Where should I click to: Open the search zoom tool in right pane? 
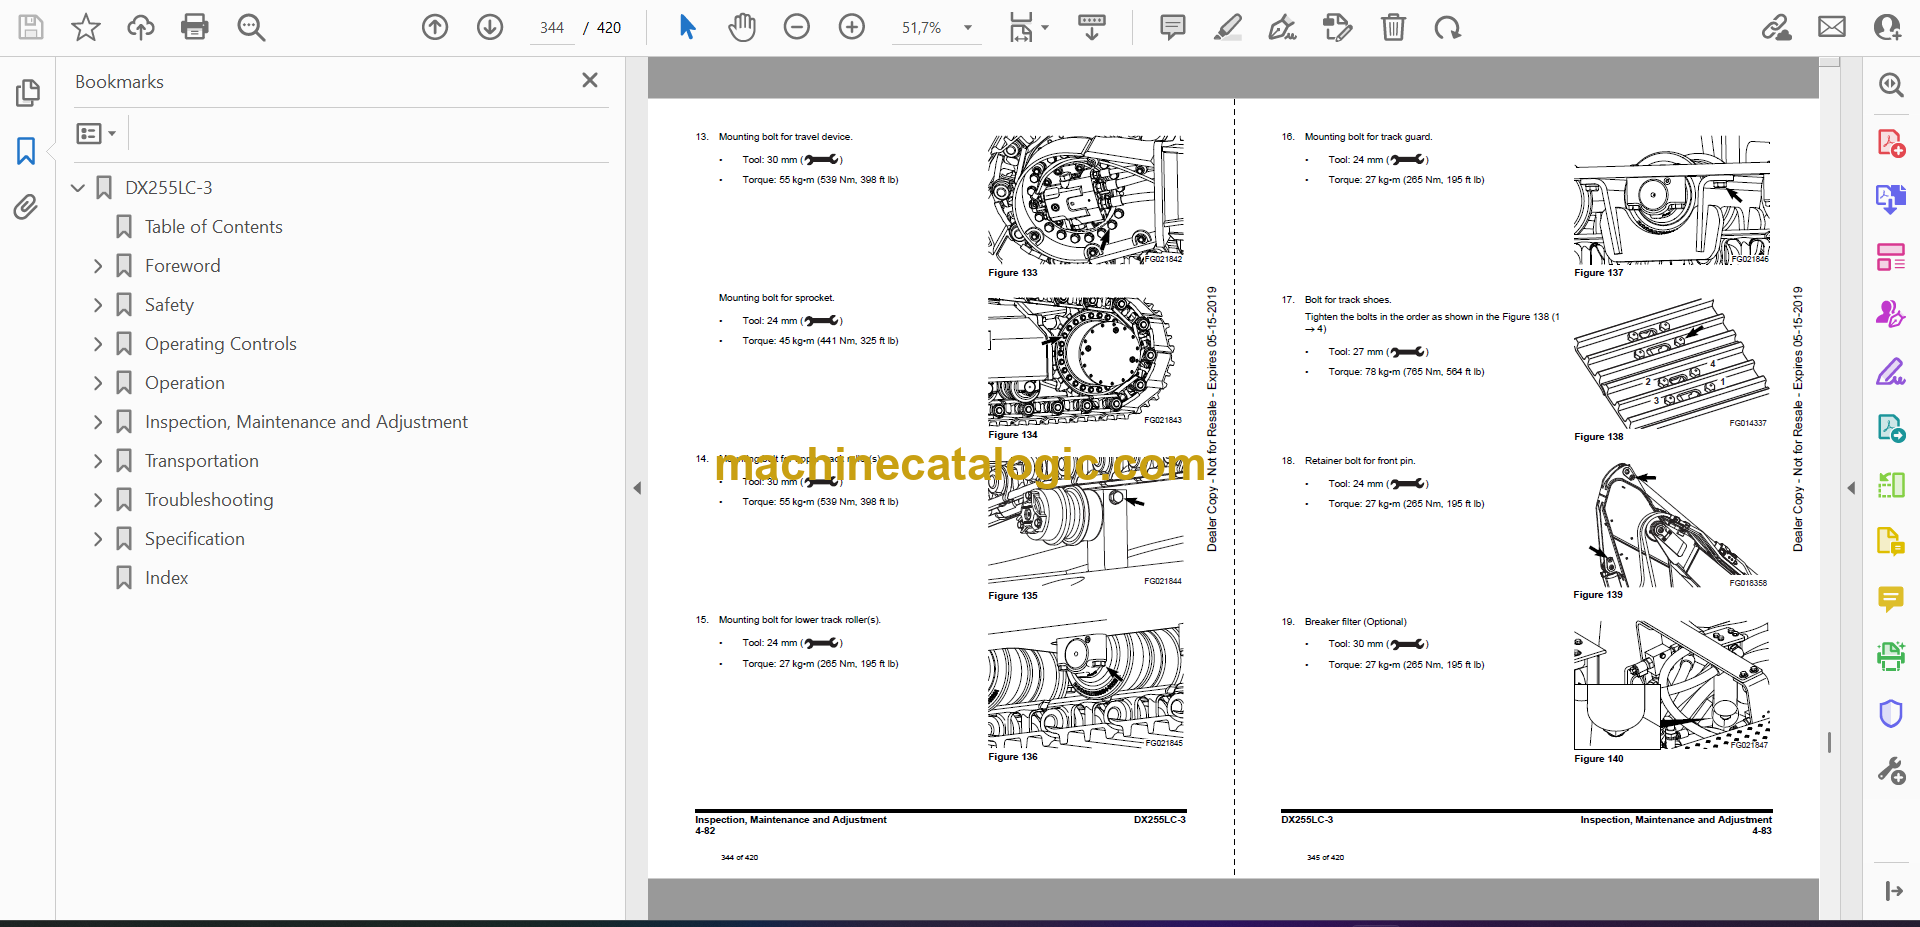(1890, 85)
